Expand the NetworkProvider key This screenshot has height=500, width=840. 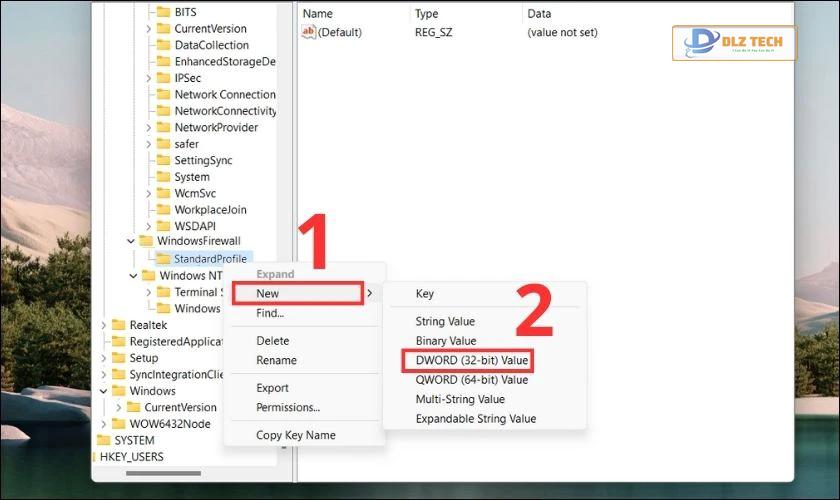148,128
